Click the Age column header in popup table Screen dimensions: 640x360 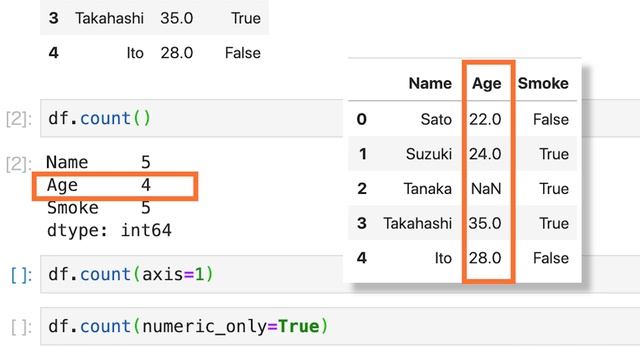(487, 83)
